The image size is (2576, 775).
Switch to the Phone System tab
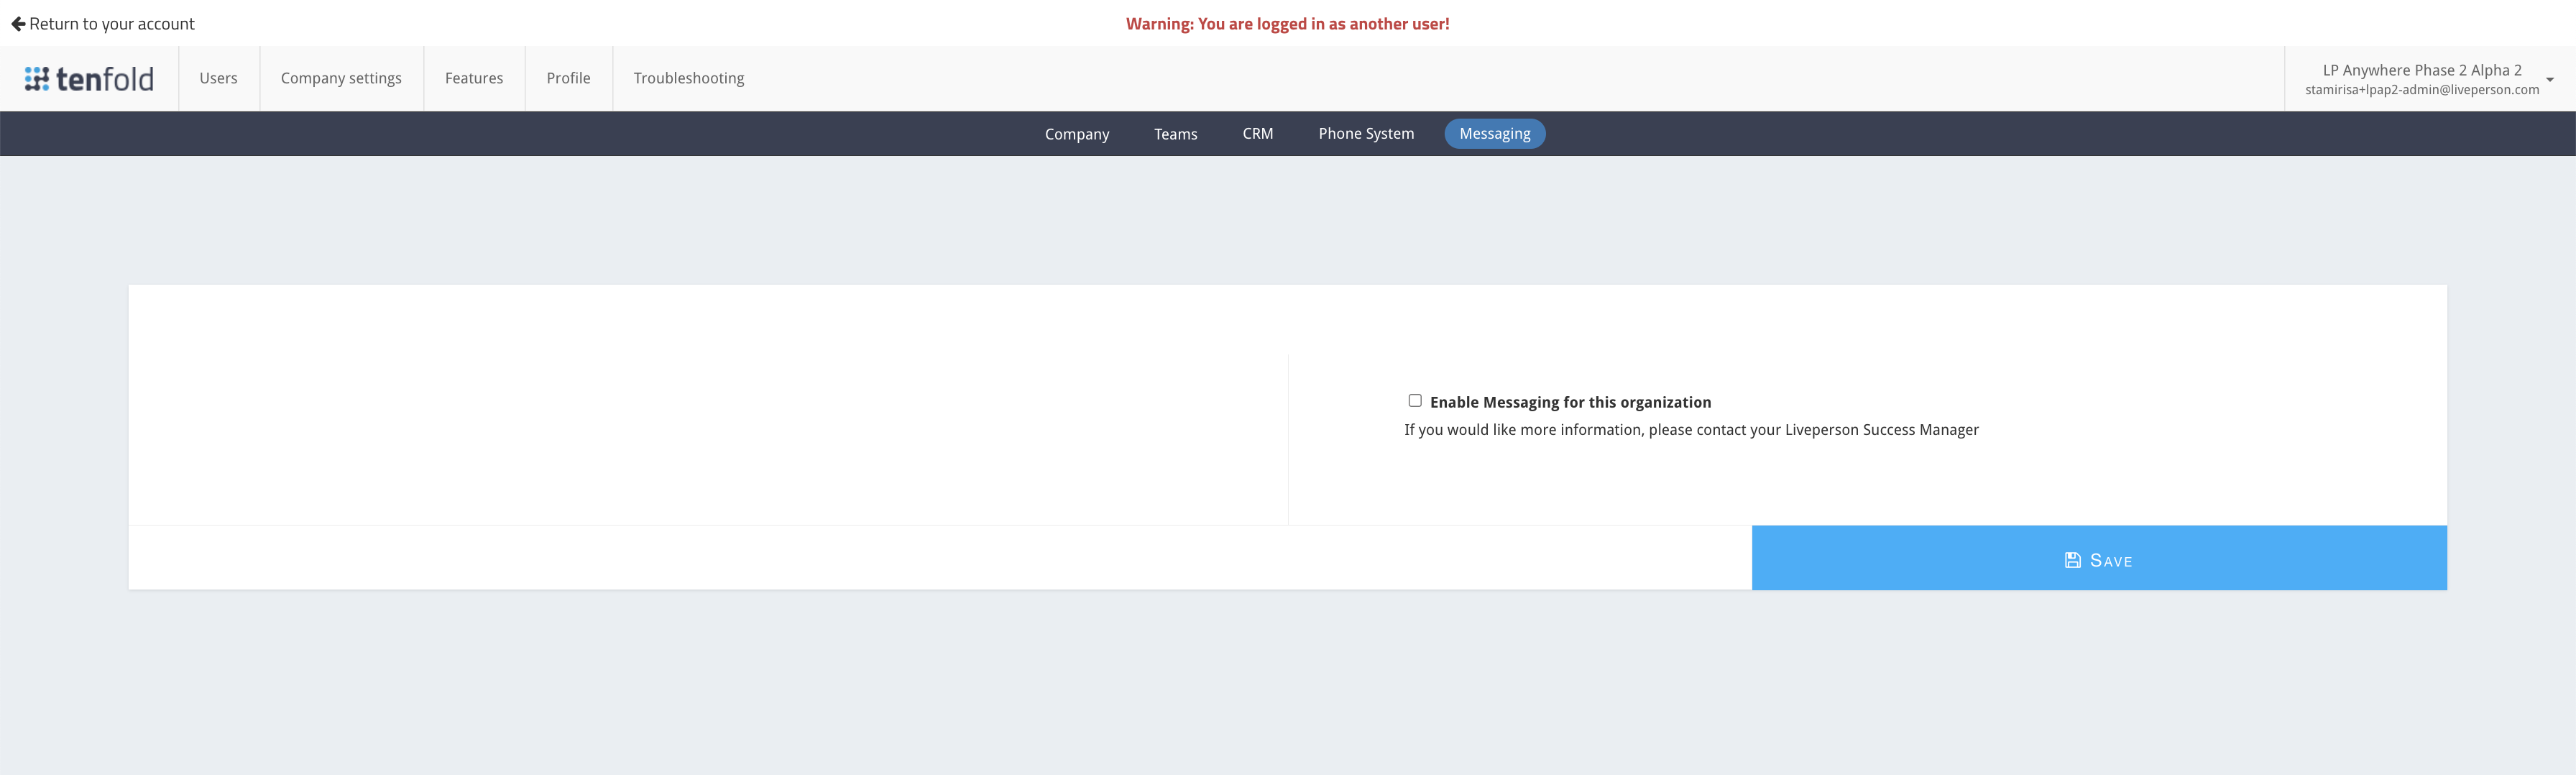click(1366, 133)
